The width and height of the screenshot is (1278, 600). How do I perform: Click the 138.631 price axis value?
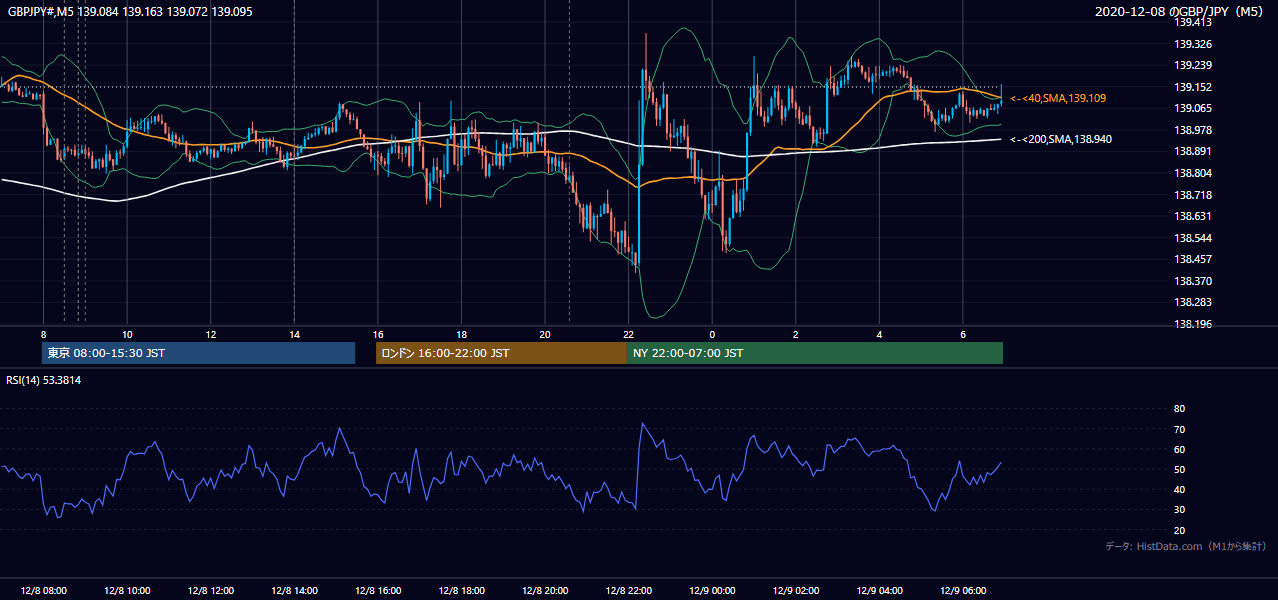coord(1193,216)
